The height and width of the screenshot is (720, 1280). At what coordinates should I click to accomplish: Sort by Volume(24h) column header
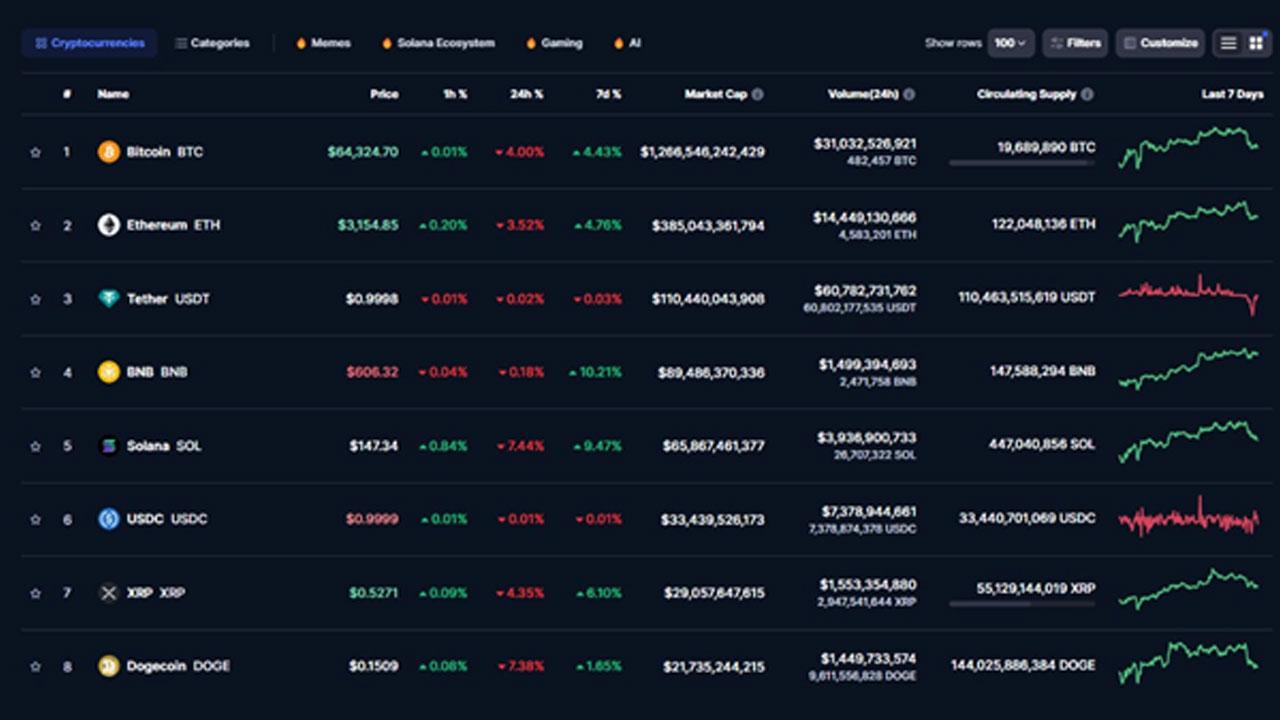(x=861, y=94)
